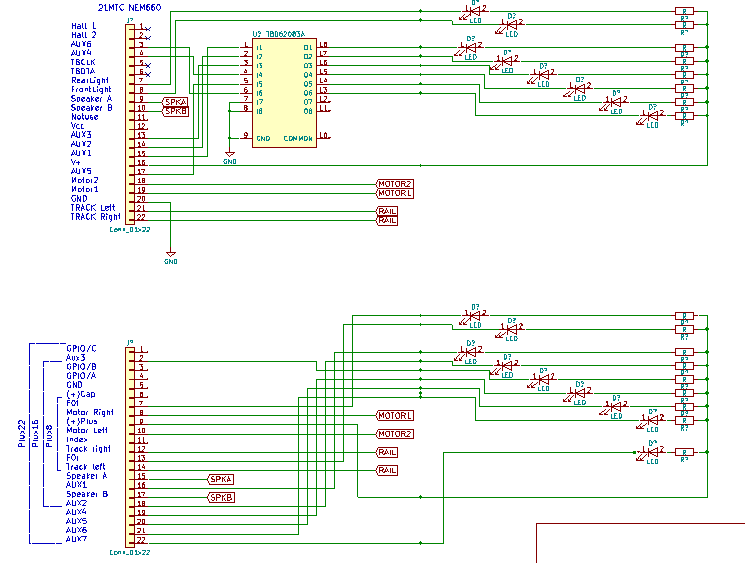Click the V+ pin label
Screen dimensions: 745x563
(76, 162)
